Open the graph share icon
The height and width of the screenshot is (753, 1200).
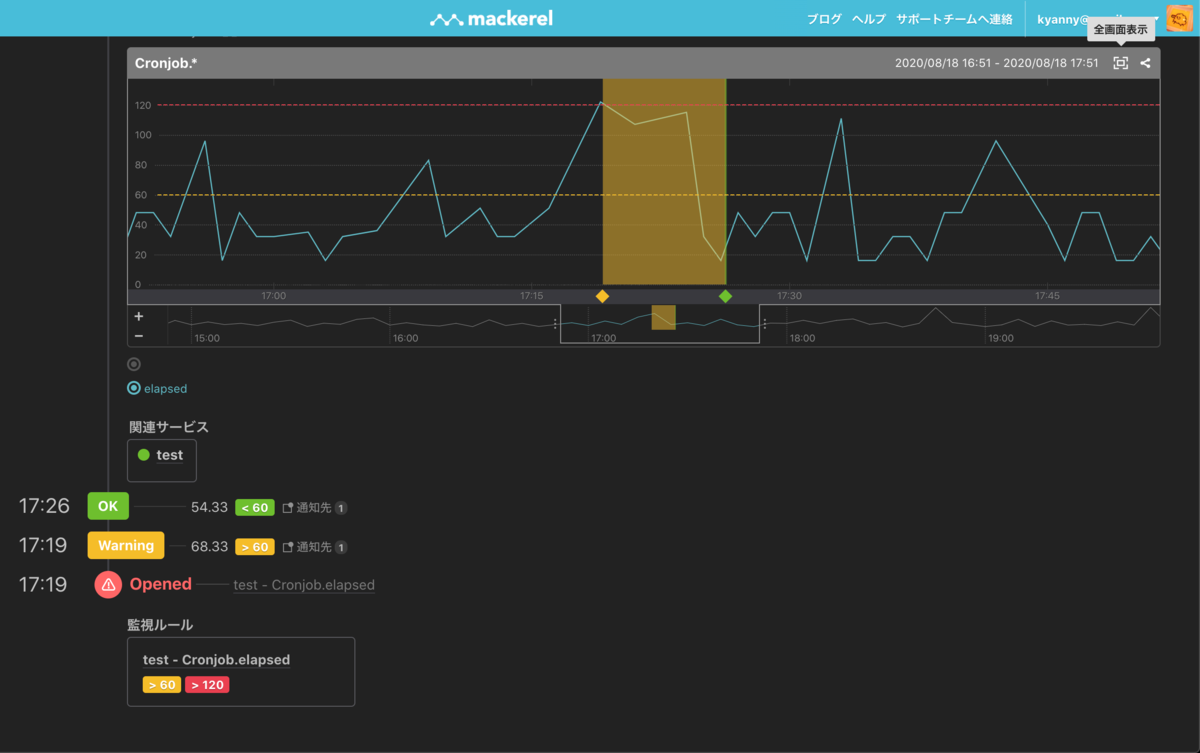point(1146,63)
